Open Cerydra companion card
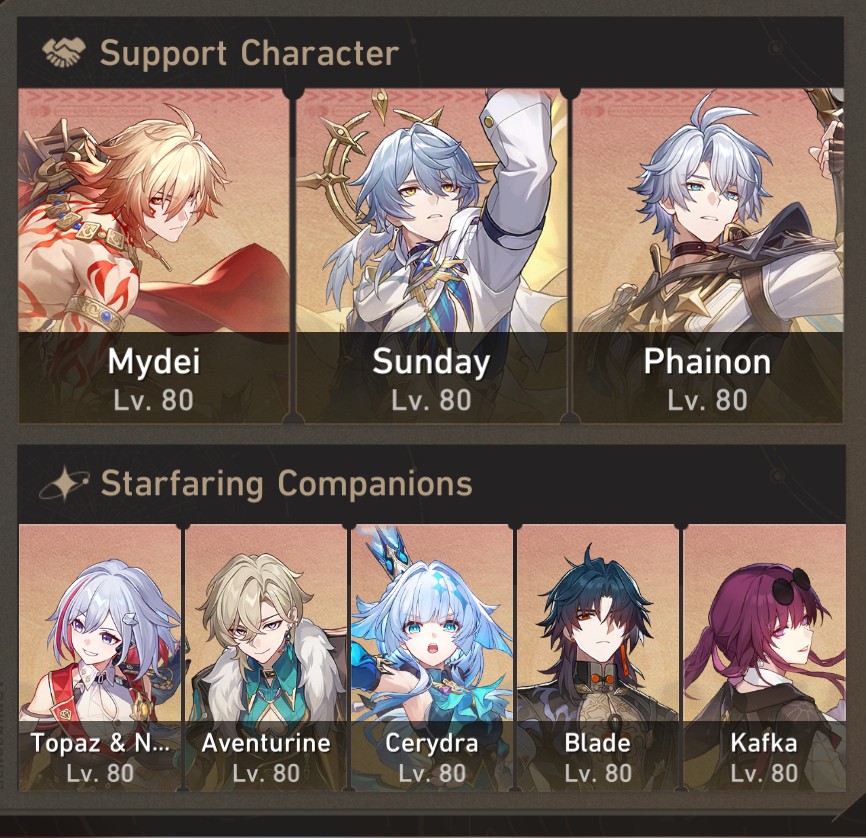 point(432,657)
